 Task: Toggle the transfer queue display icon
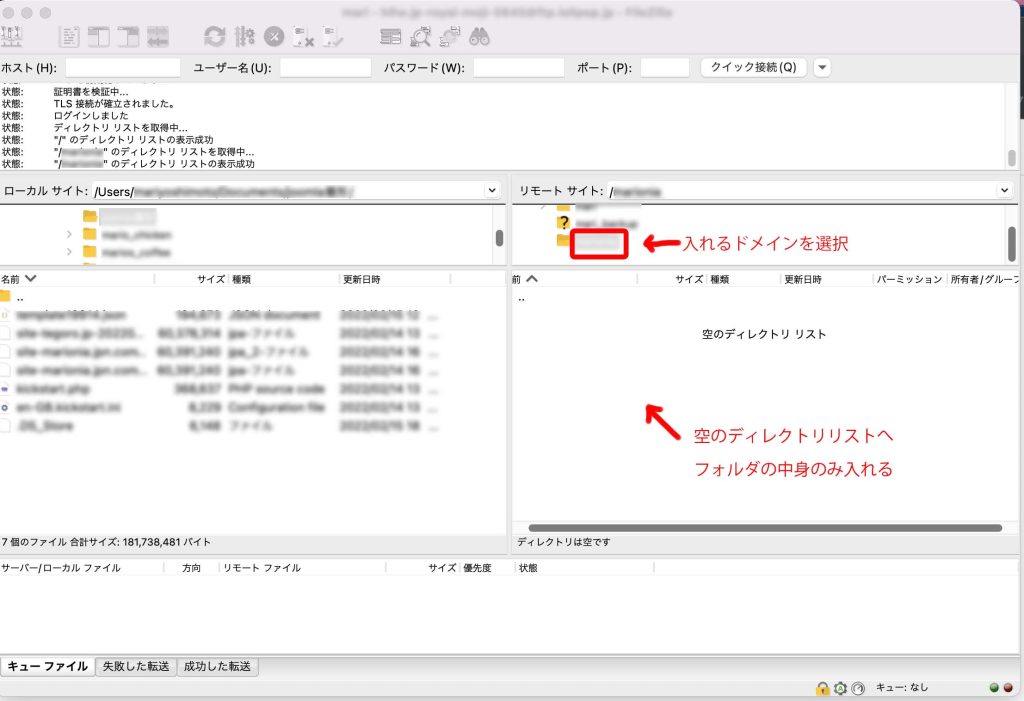157,37
